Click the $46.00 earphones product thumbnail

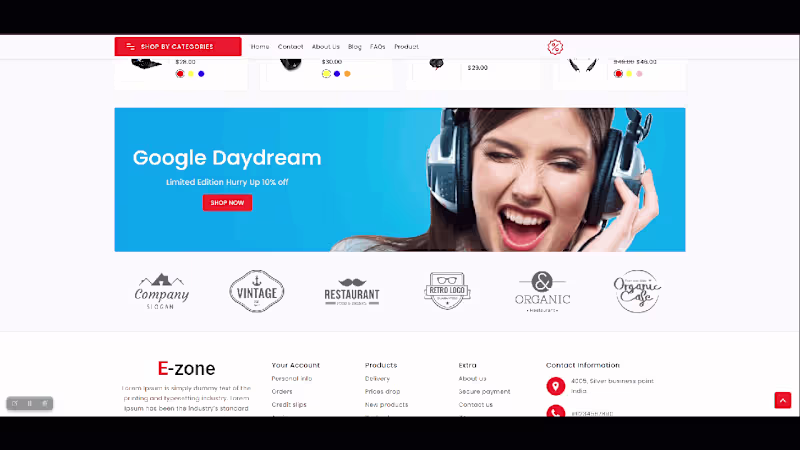pos(582,65)
